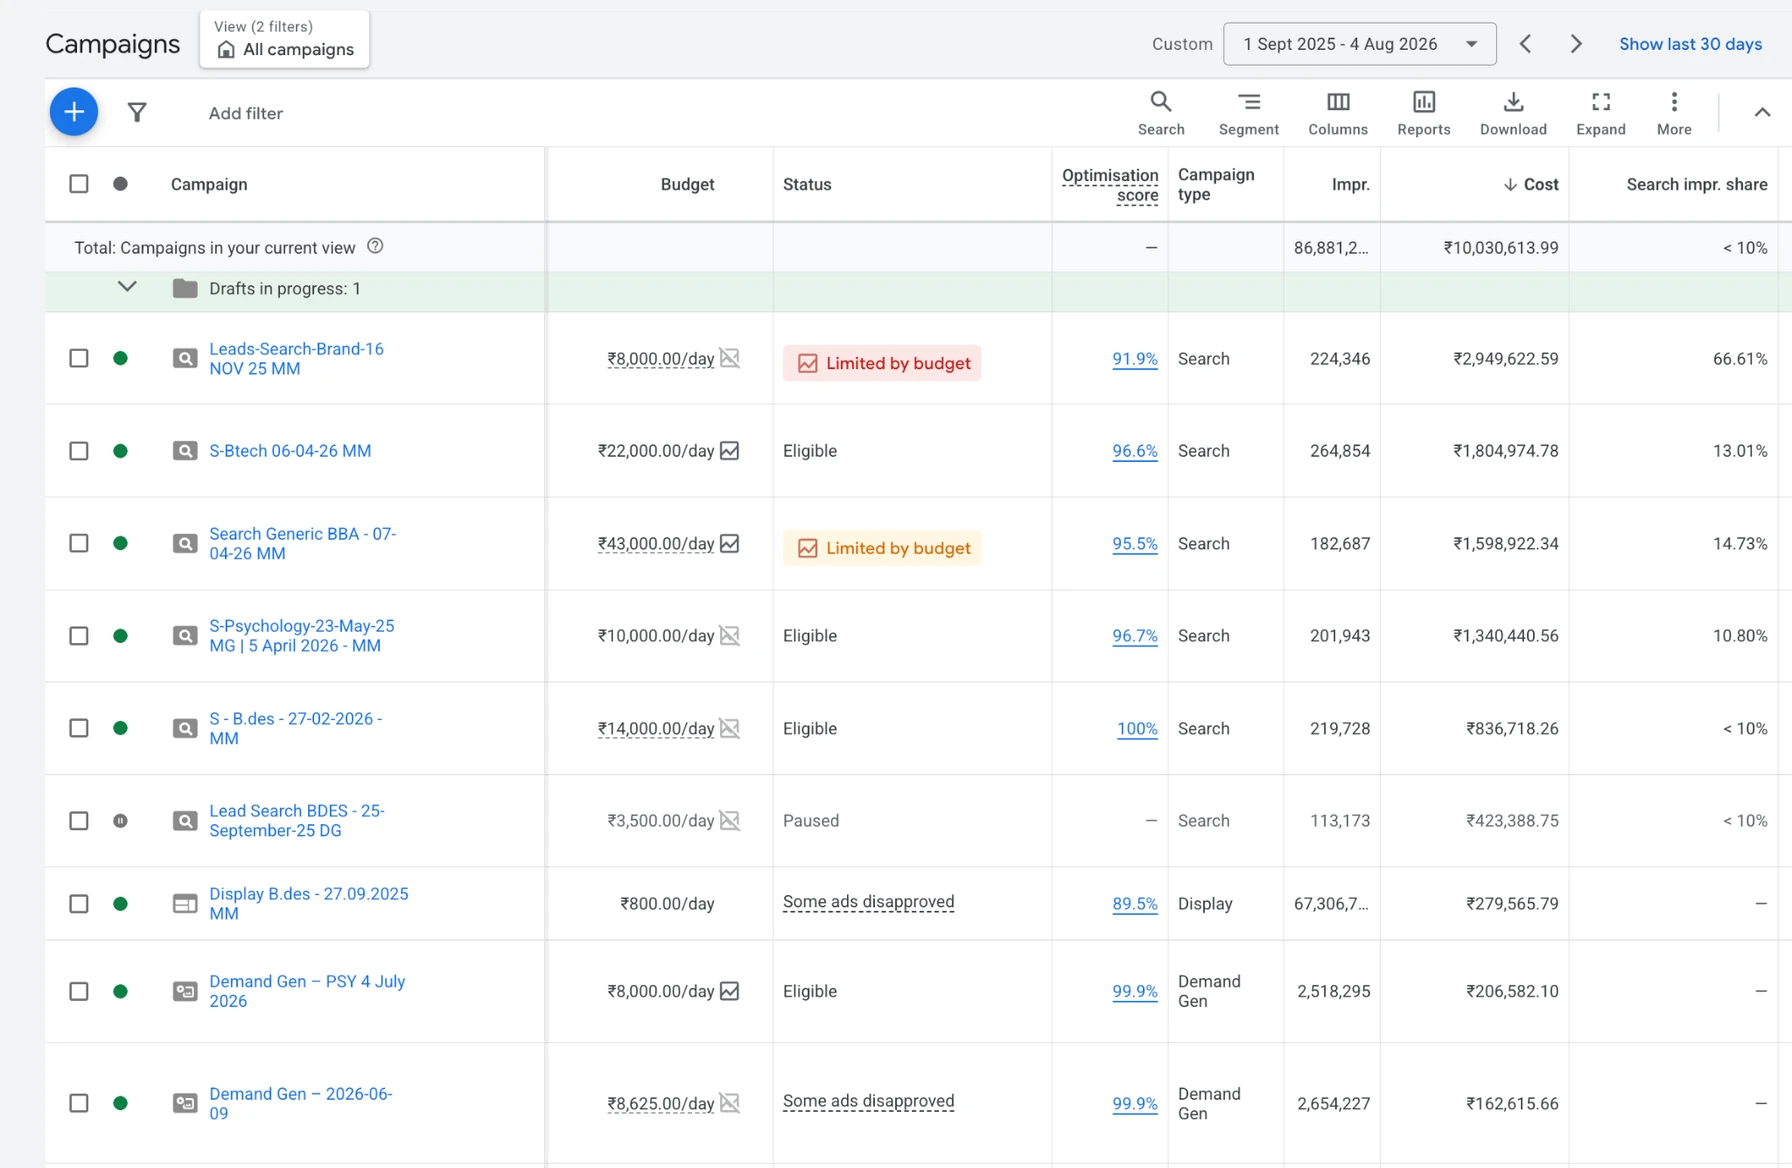This screenshot has height=1168, width=1792.
Task: Check the Demand Gen PSY 4 July box
Action: (79, 991)
